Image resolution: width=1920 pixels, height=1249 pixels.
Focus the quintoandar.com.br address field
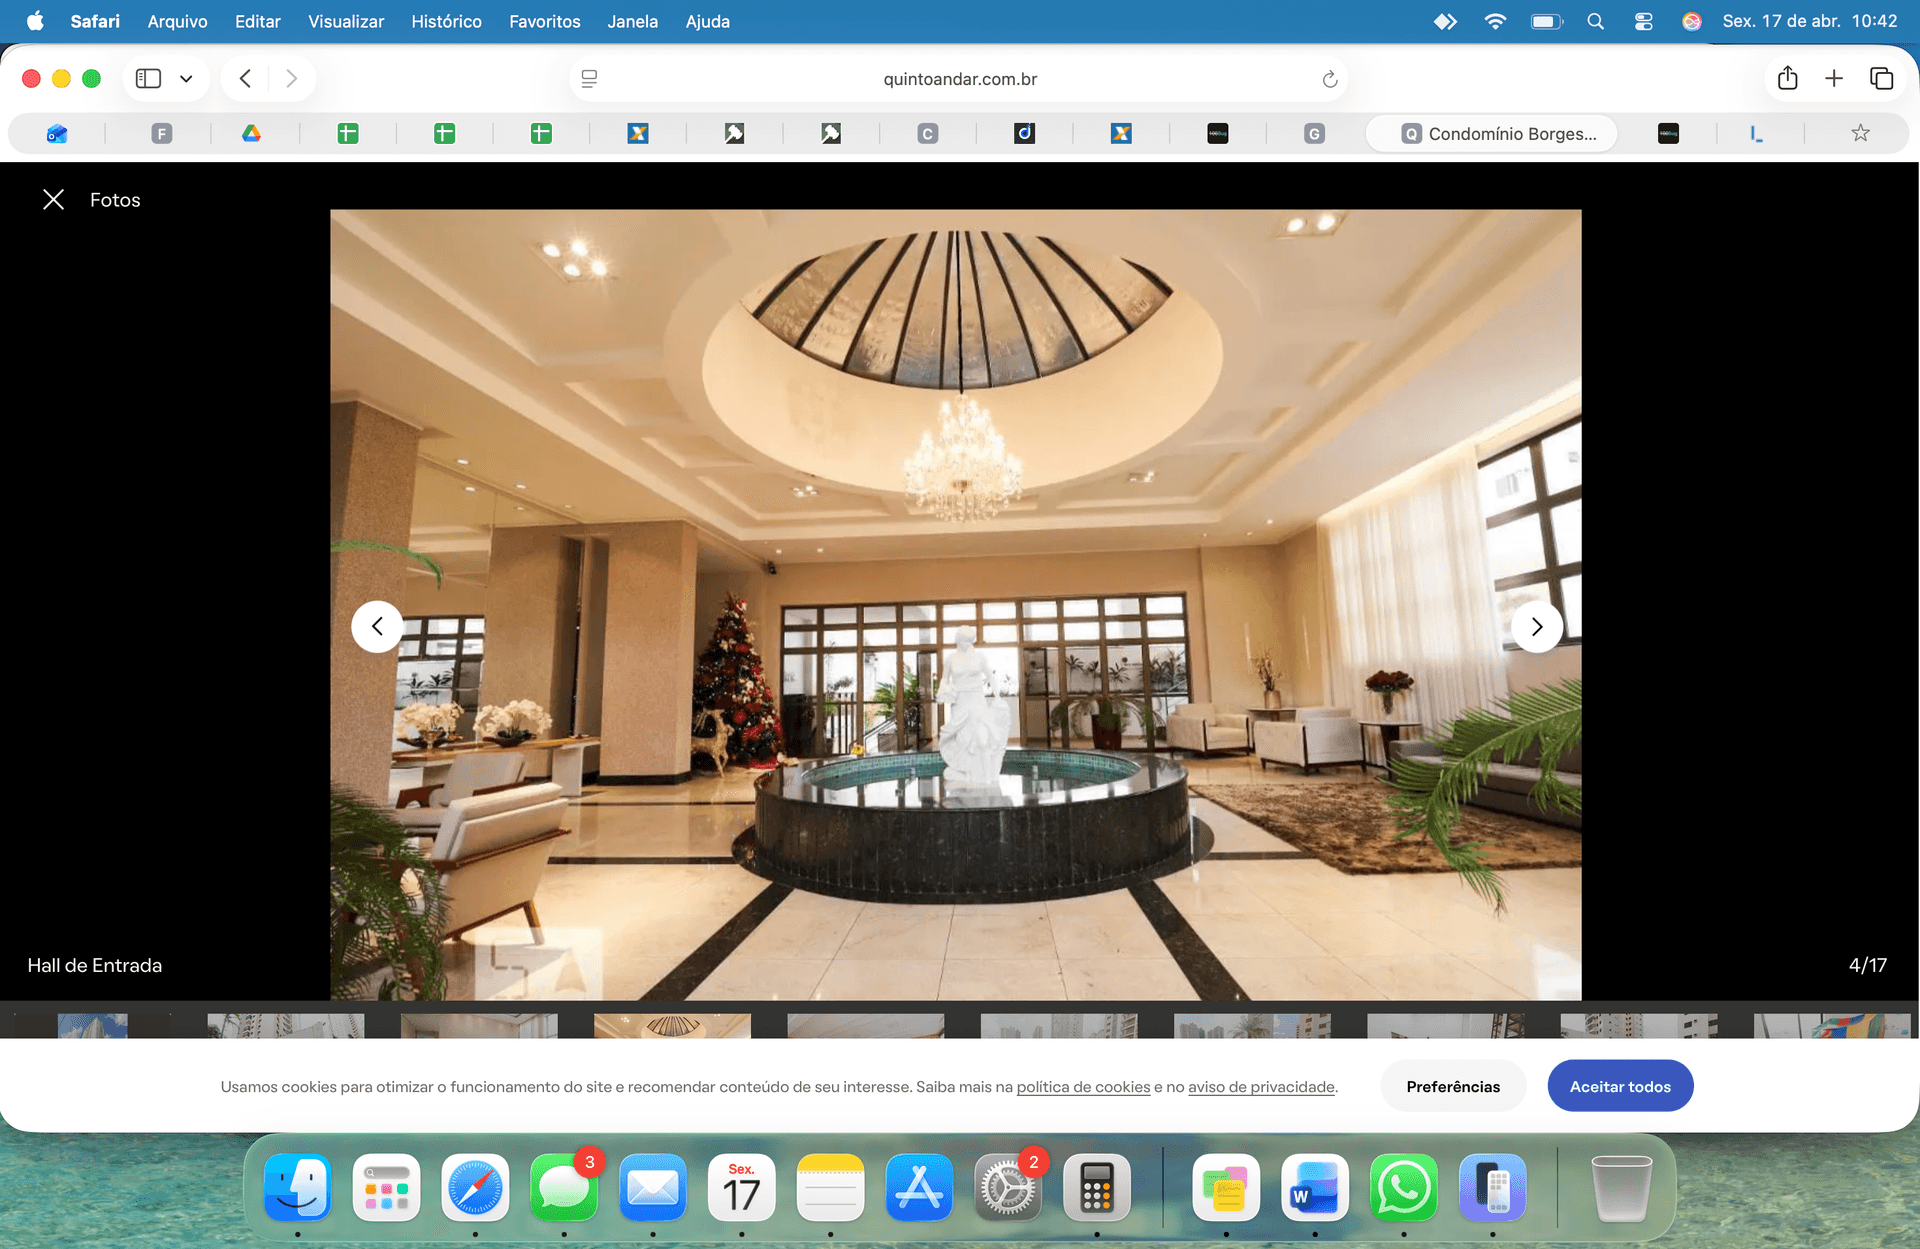tap(960, 79)
